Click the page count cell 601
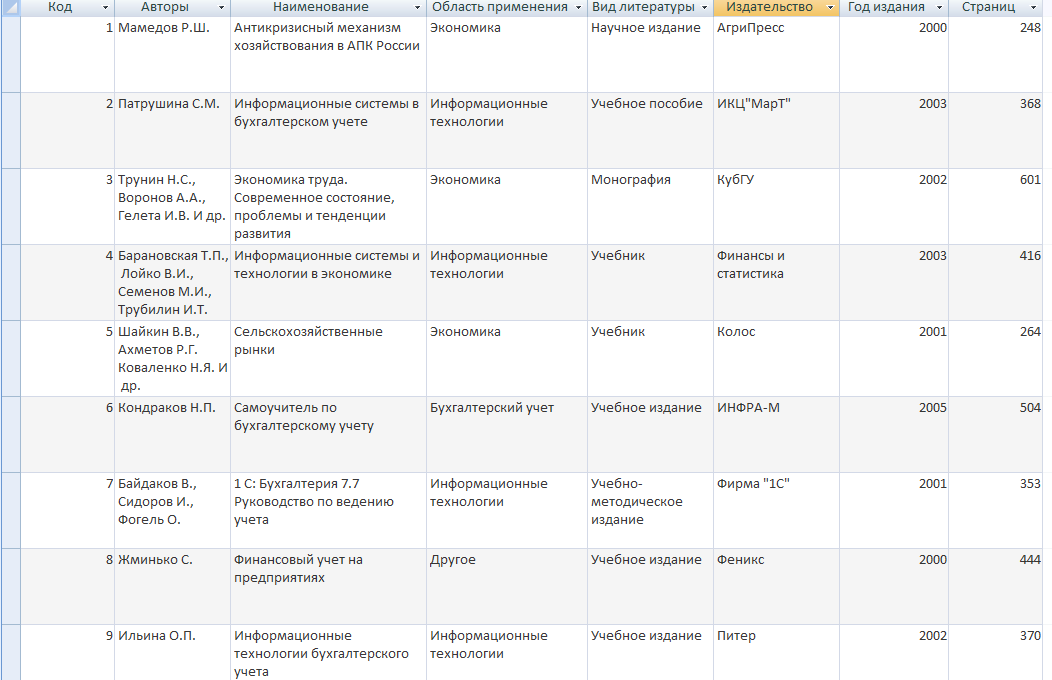 tap(996, 207)
